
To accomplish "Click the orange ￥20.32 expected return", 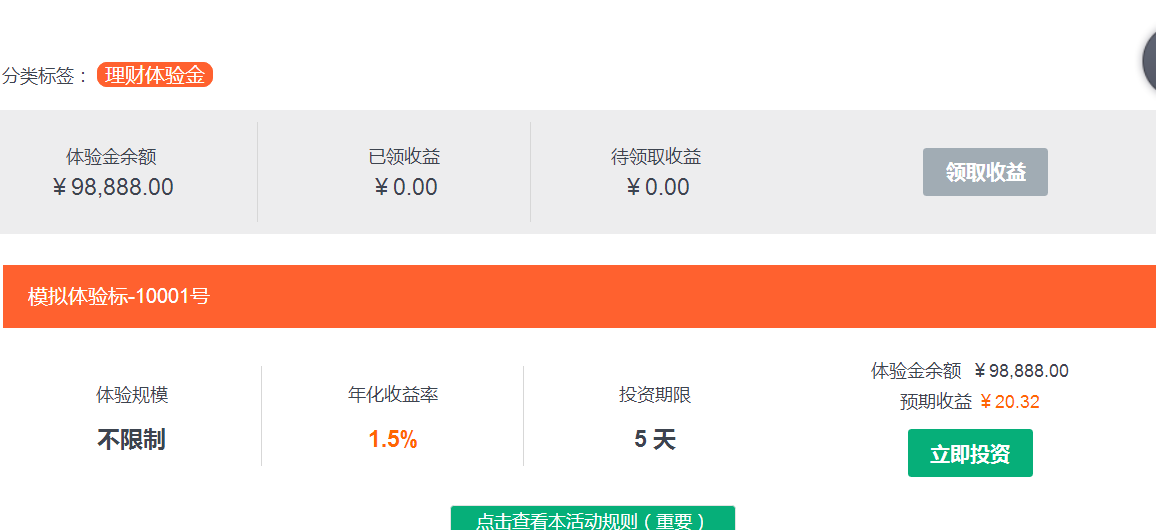I will point(1010,402).
